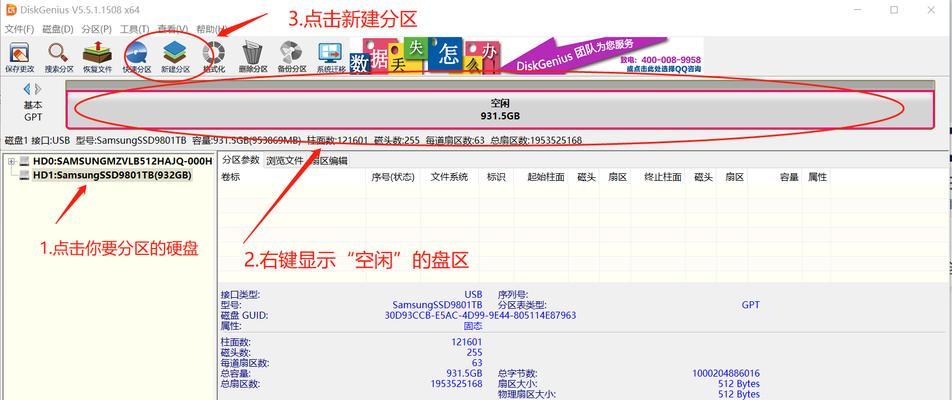Image resolution: width=952 pixels, height=400 pixels.
Task: Click the disk GUID value 30D93CCB-E5AC-4D99
Action: tap(480, 316)
